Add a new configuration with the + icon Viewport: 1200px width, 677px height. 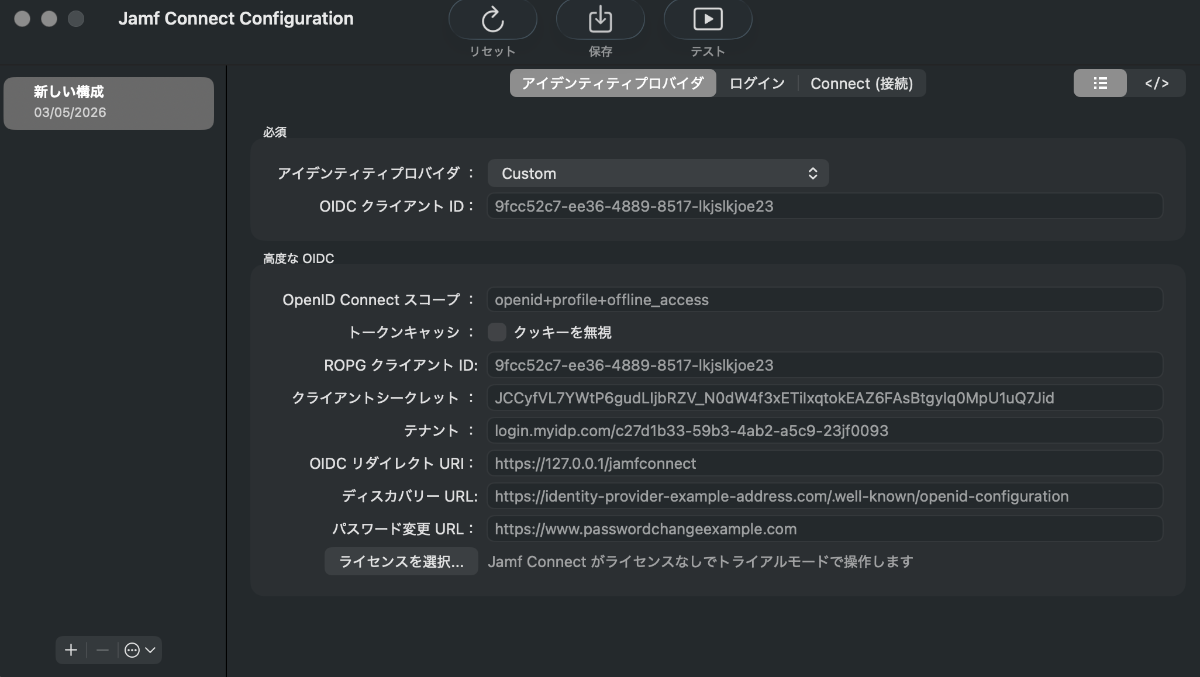tap(70, 650)
